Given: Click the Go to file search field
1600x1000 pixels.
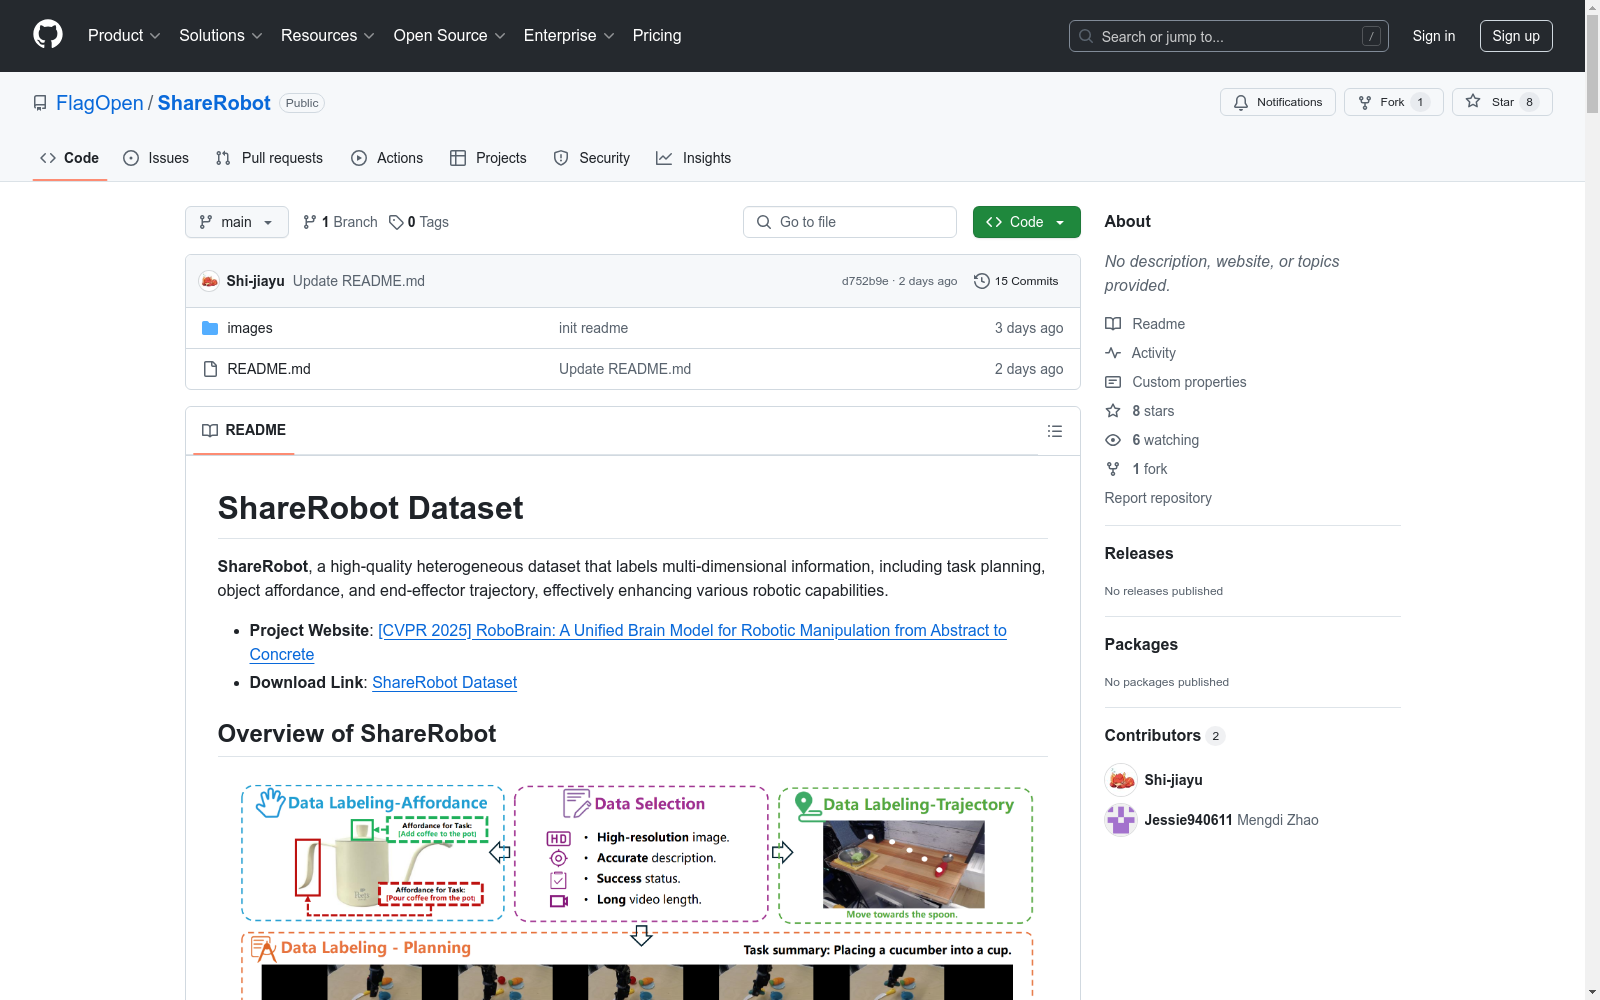Looking at the screenshot, I should point(850,222).
